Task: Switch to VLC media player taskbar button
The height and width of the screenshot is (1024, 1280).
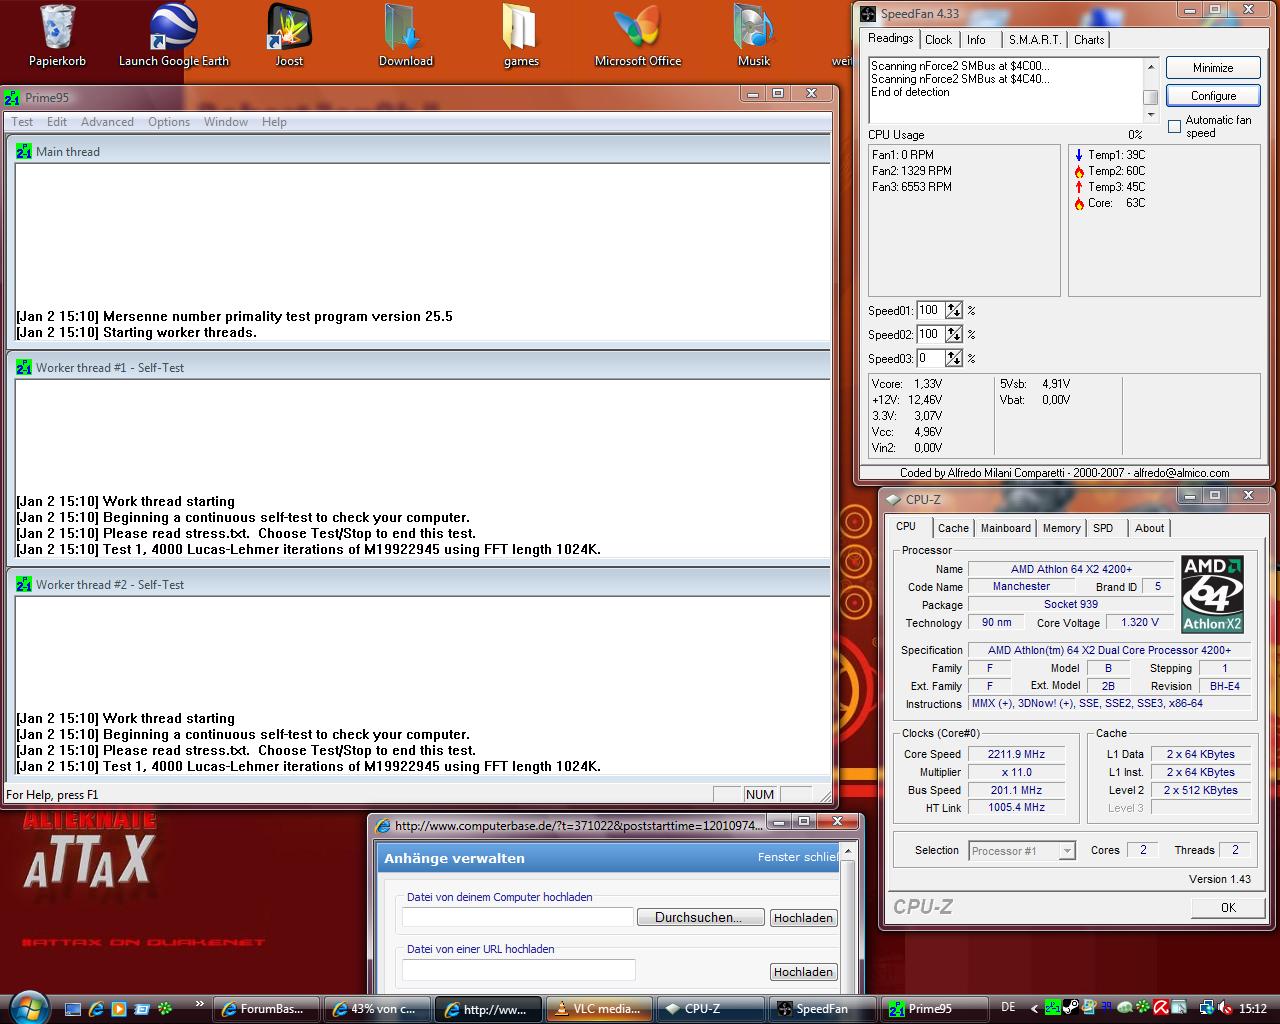Action: click(x=599, y=1009)
